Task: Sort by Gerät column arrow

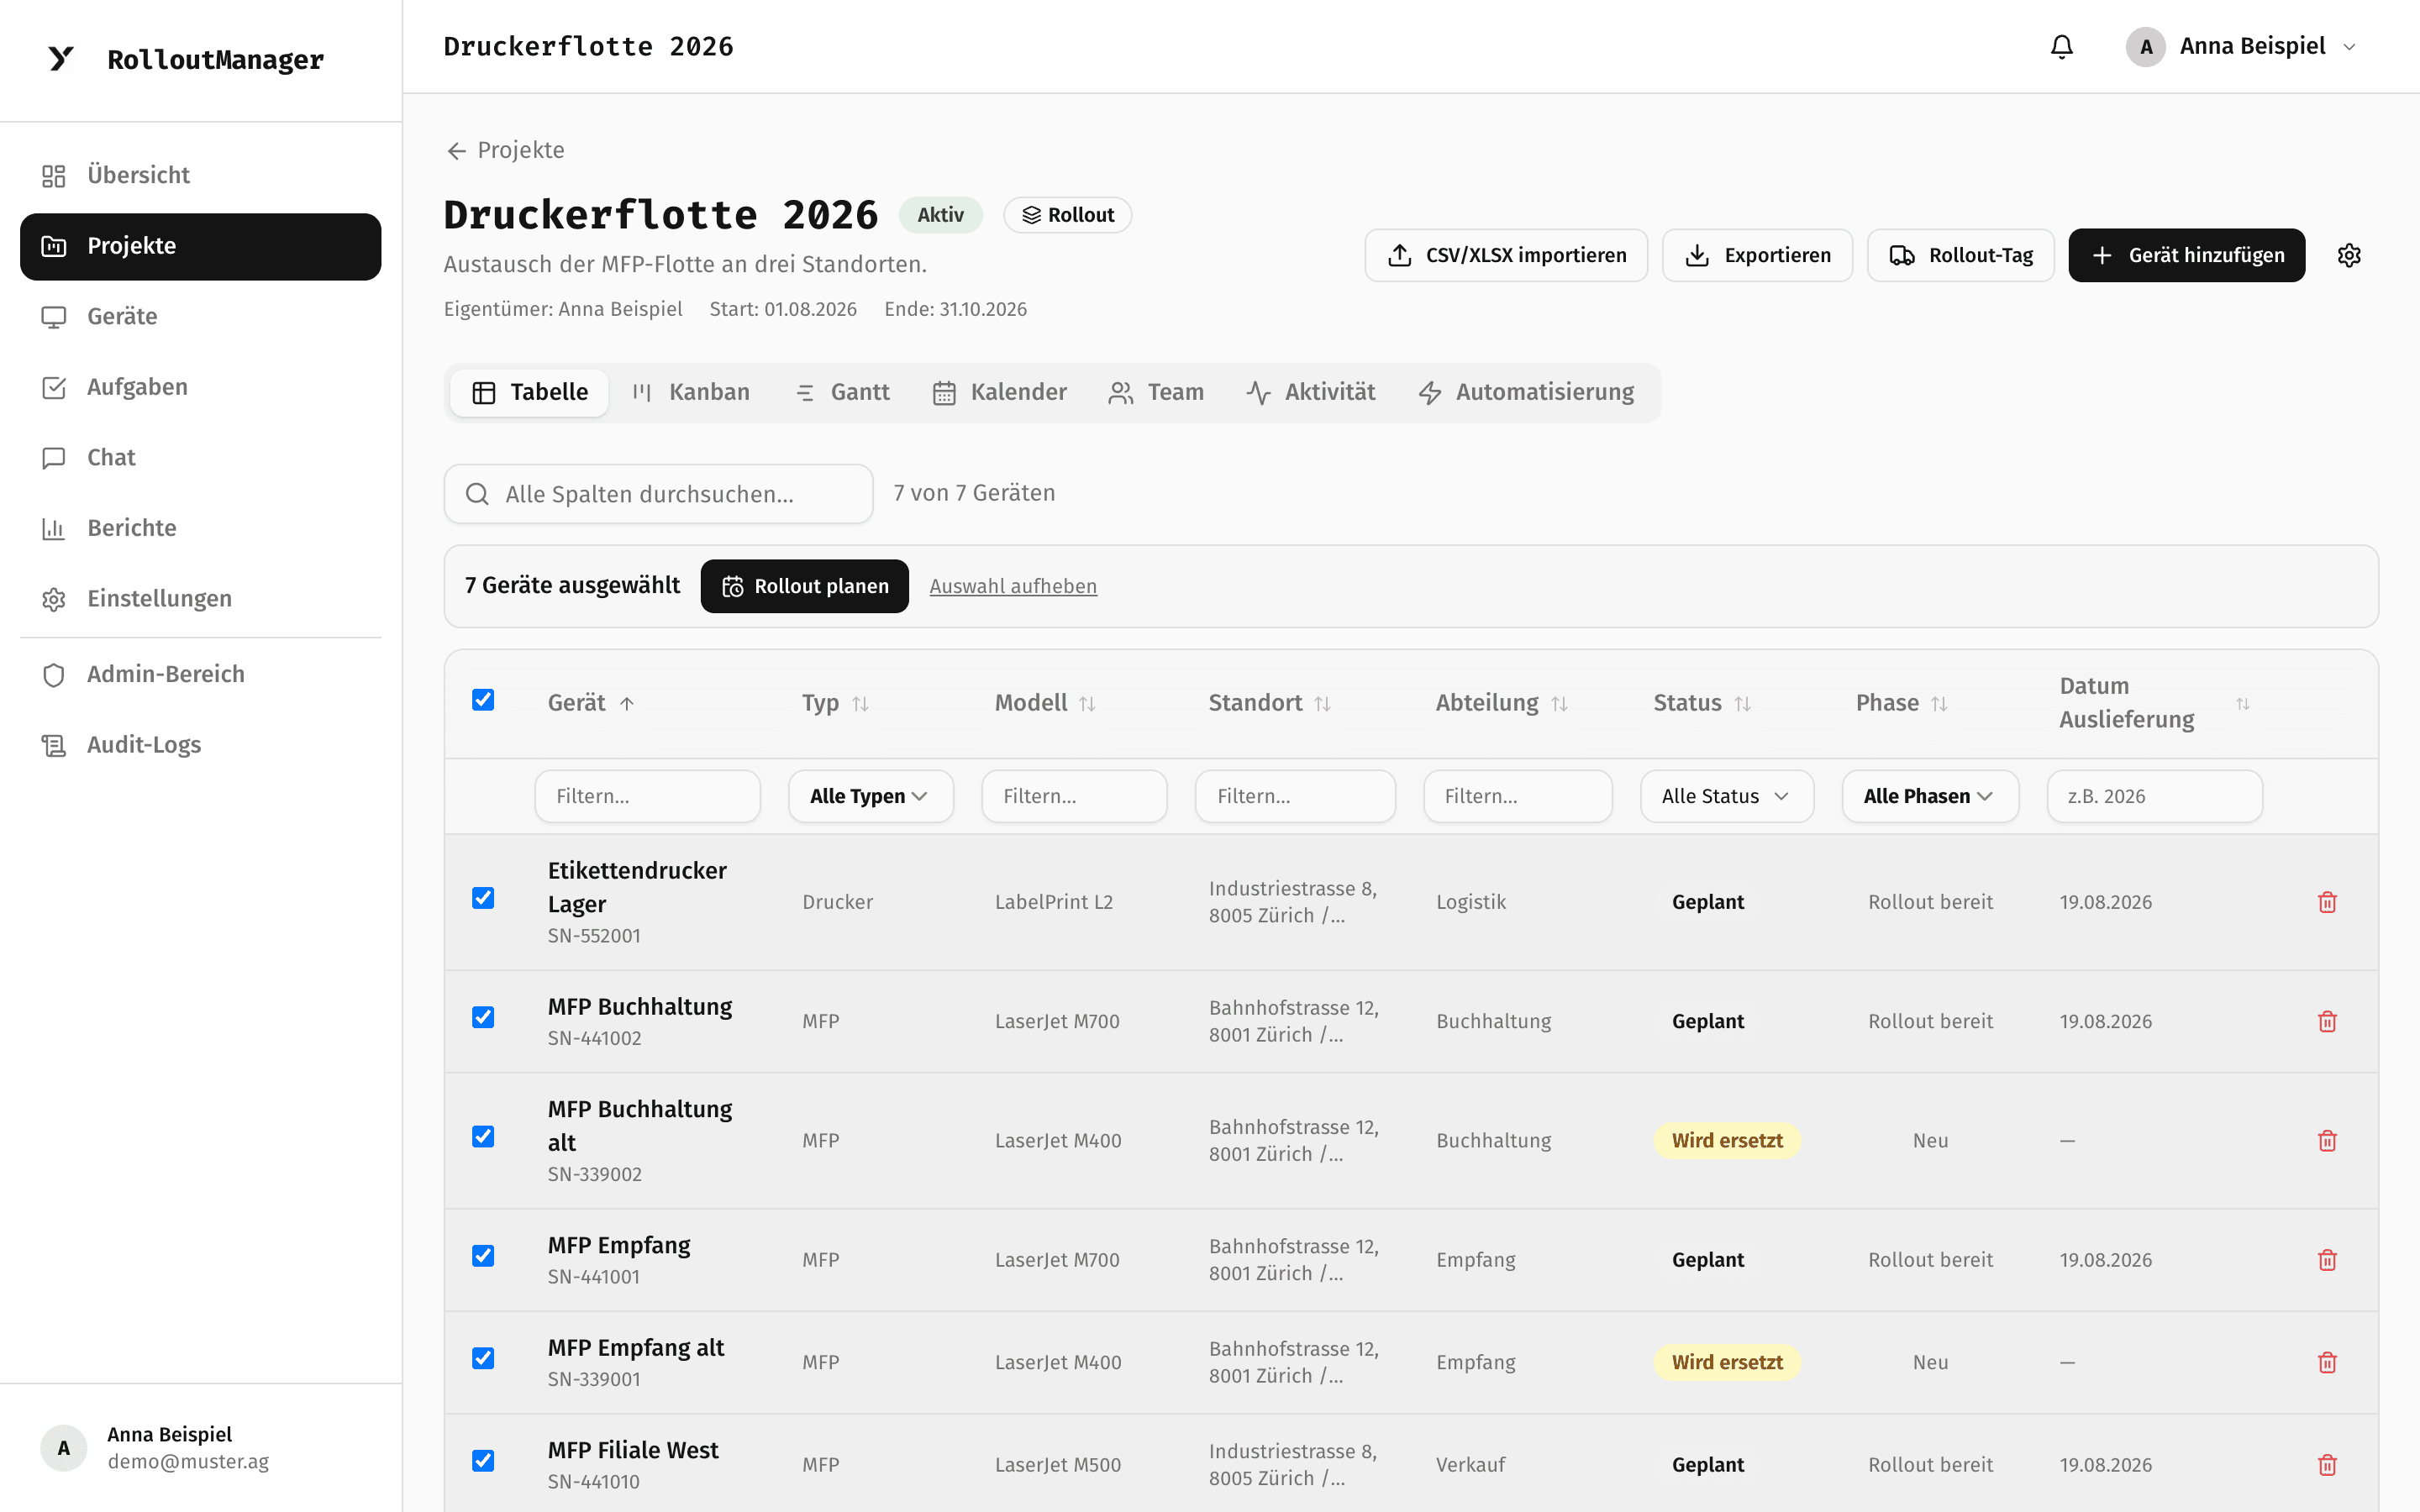Action: pos(627,704)
